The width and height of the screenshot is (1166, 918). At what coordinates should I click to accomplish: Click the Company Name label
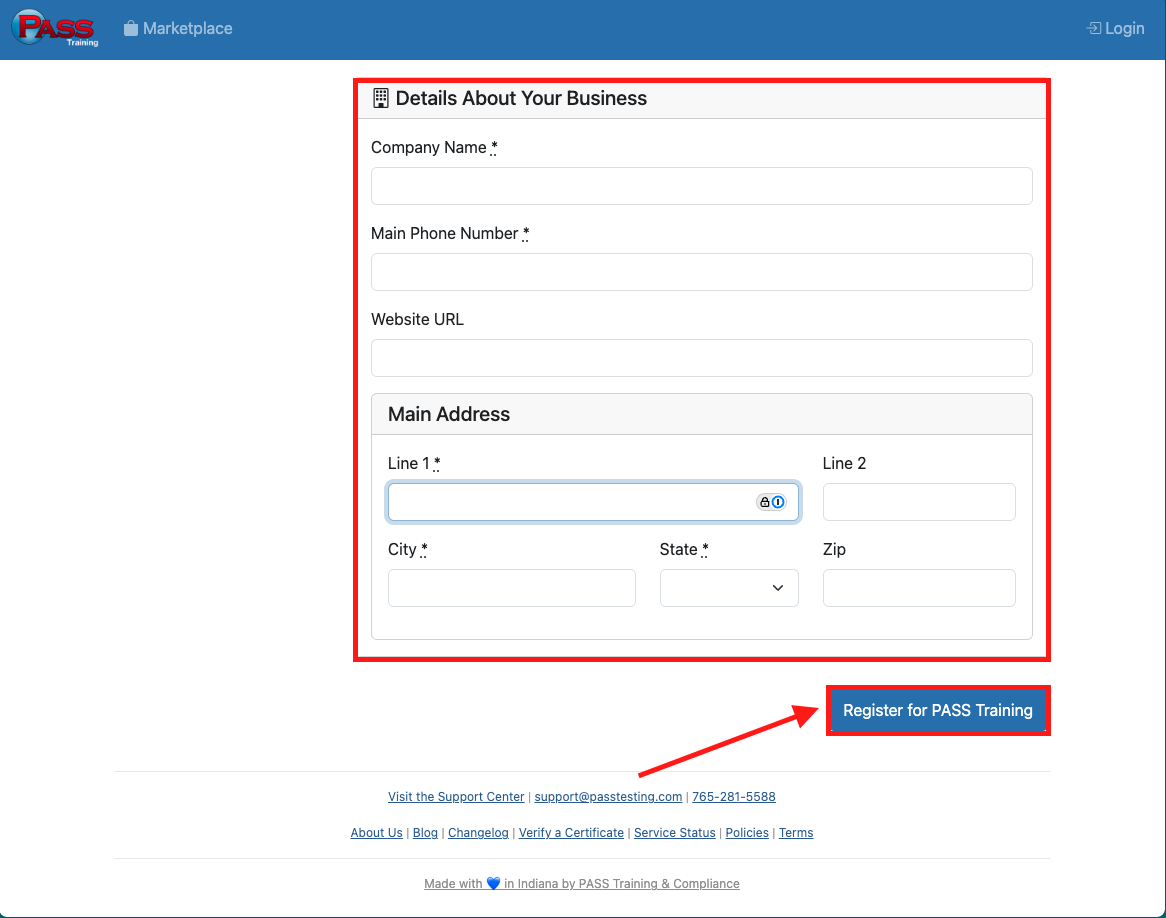coord(434,147)
